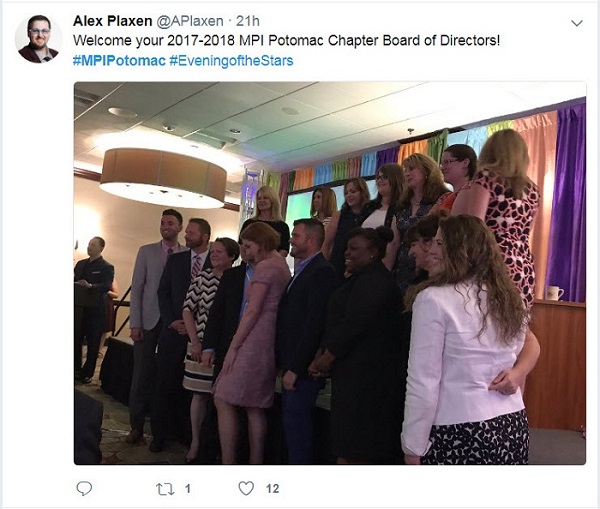
Task: Like the tweet with heart icon
Action: 246,489
